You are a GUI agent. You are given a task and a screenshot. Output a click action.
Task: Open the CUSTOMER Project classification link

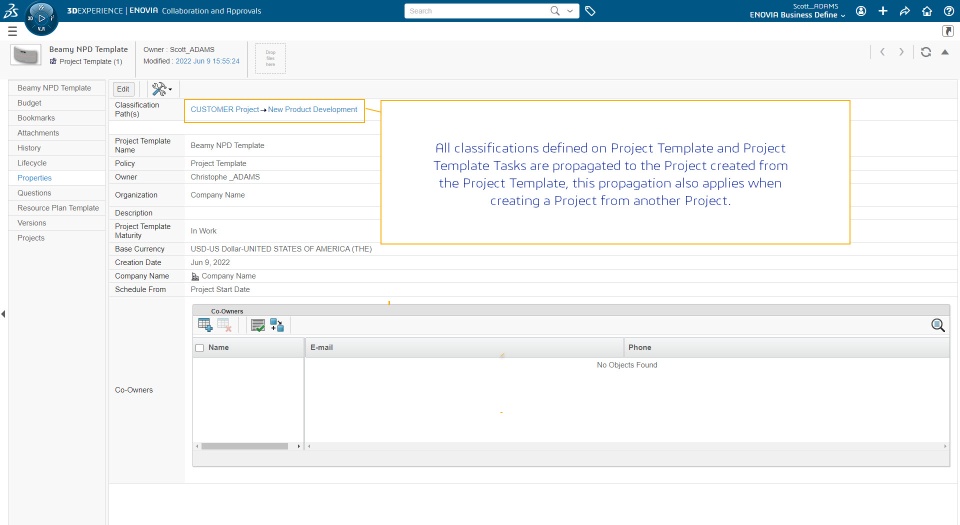[x=225, y=110]
